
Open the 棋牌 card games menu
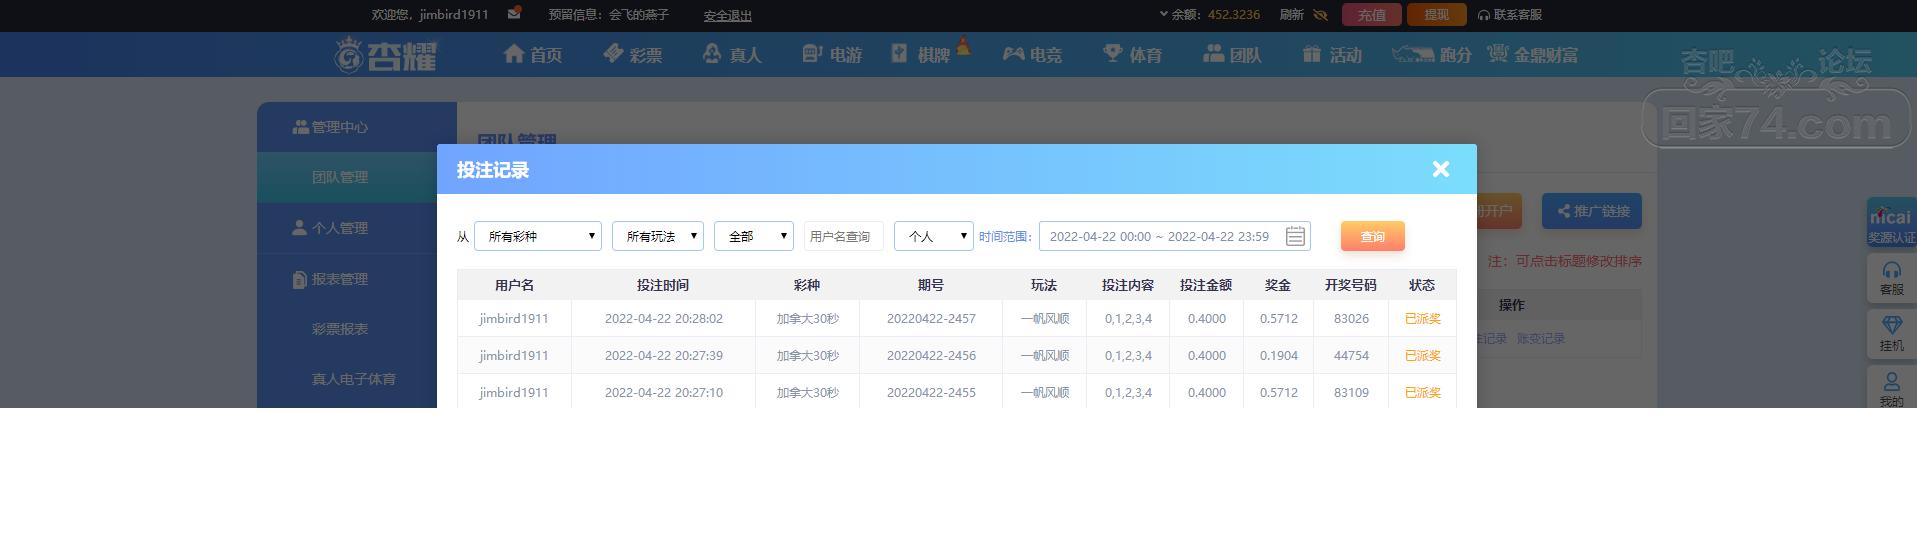coord(921,54)
